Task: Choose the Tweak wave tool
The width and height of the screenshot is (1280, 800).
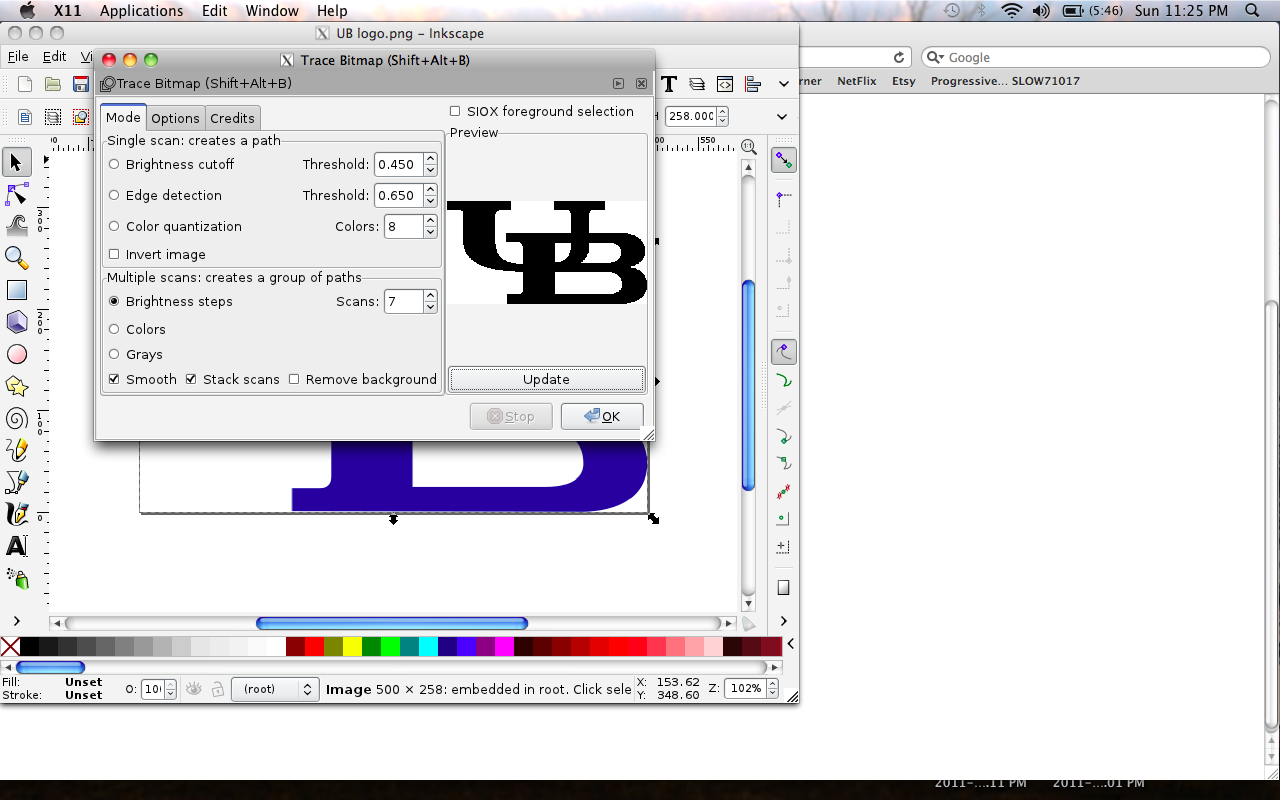Action: click(x=16, y=226)
